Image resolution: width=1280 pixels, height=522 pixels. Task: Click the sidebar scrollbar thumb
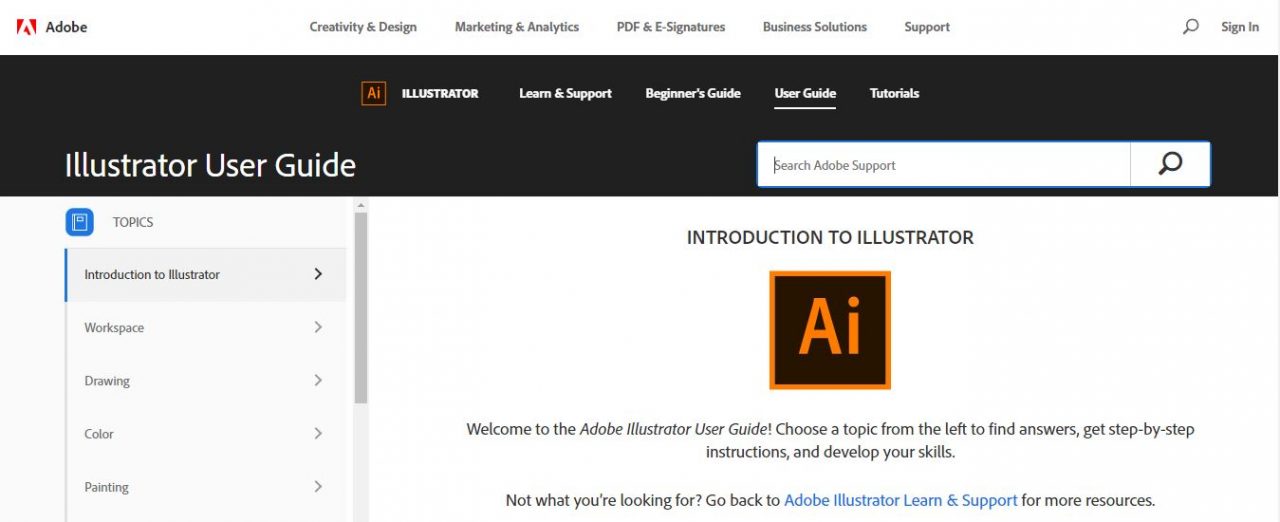[x=361, y=307]
